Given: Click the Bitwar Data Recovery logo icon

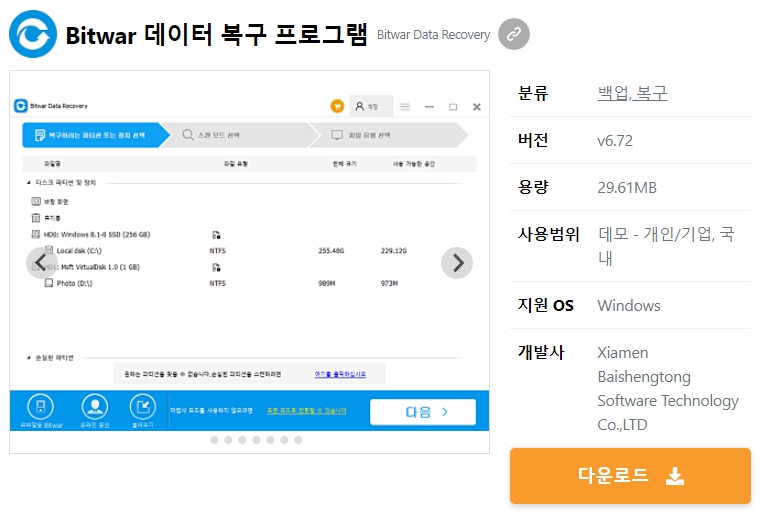Looking at the screenshot, I should coord(33,34).
